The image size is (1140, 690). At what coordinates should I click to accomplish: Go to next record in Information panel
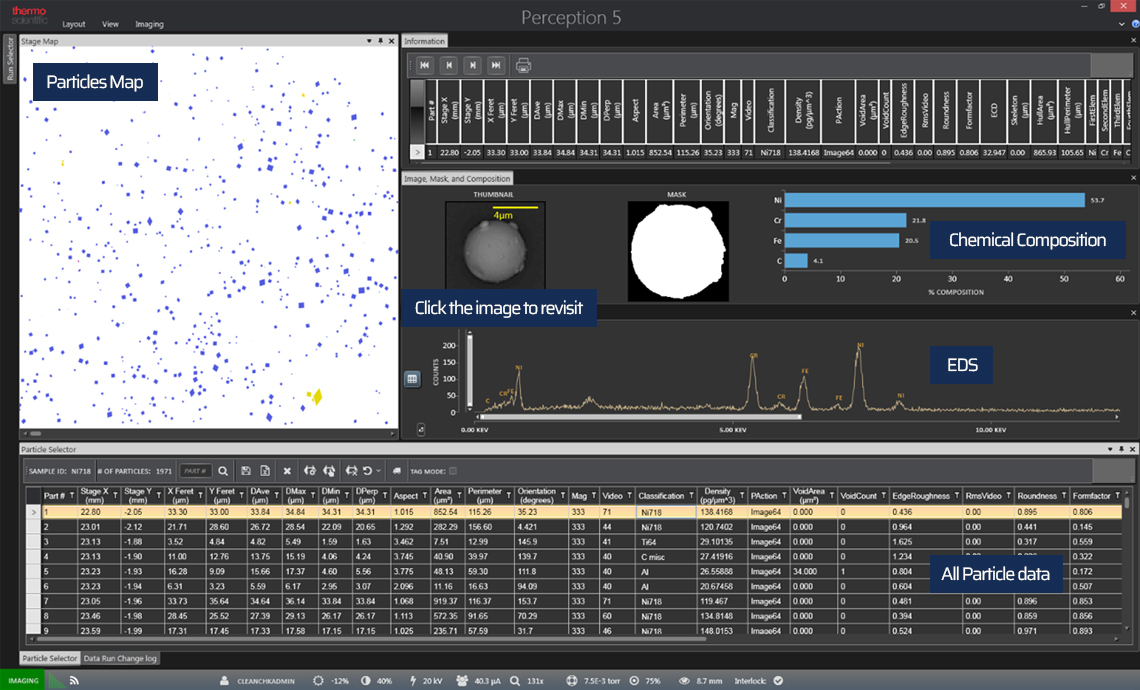tap(473, 65)
